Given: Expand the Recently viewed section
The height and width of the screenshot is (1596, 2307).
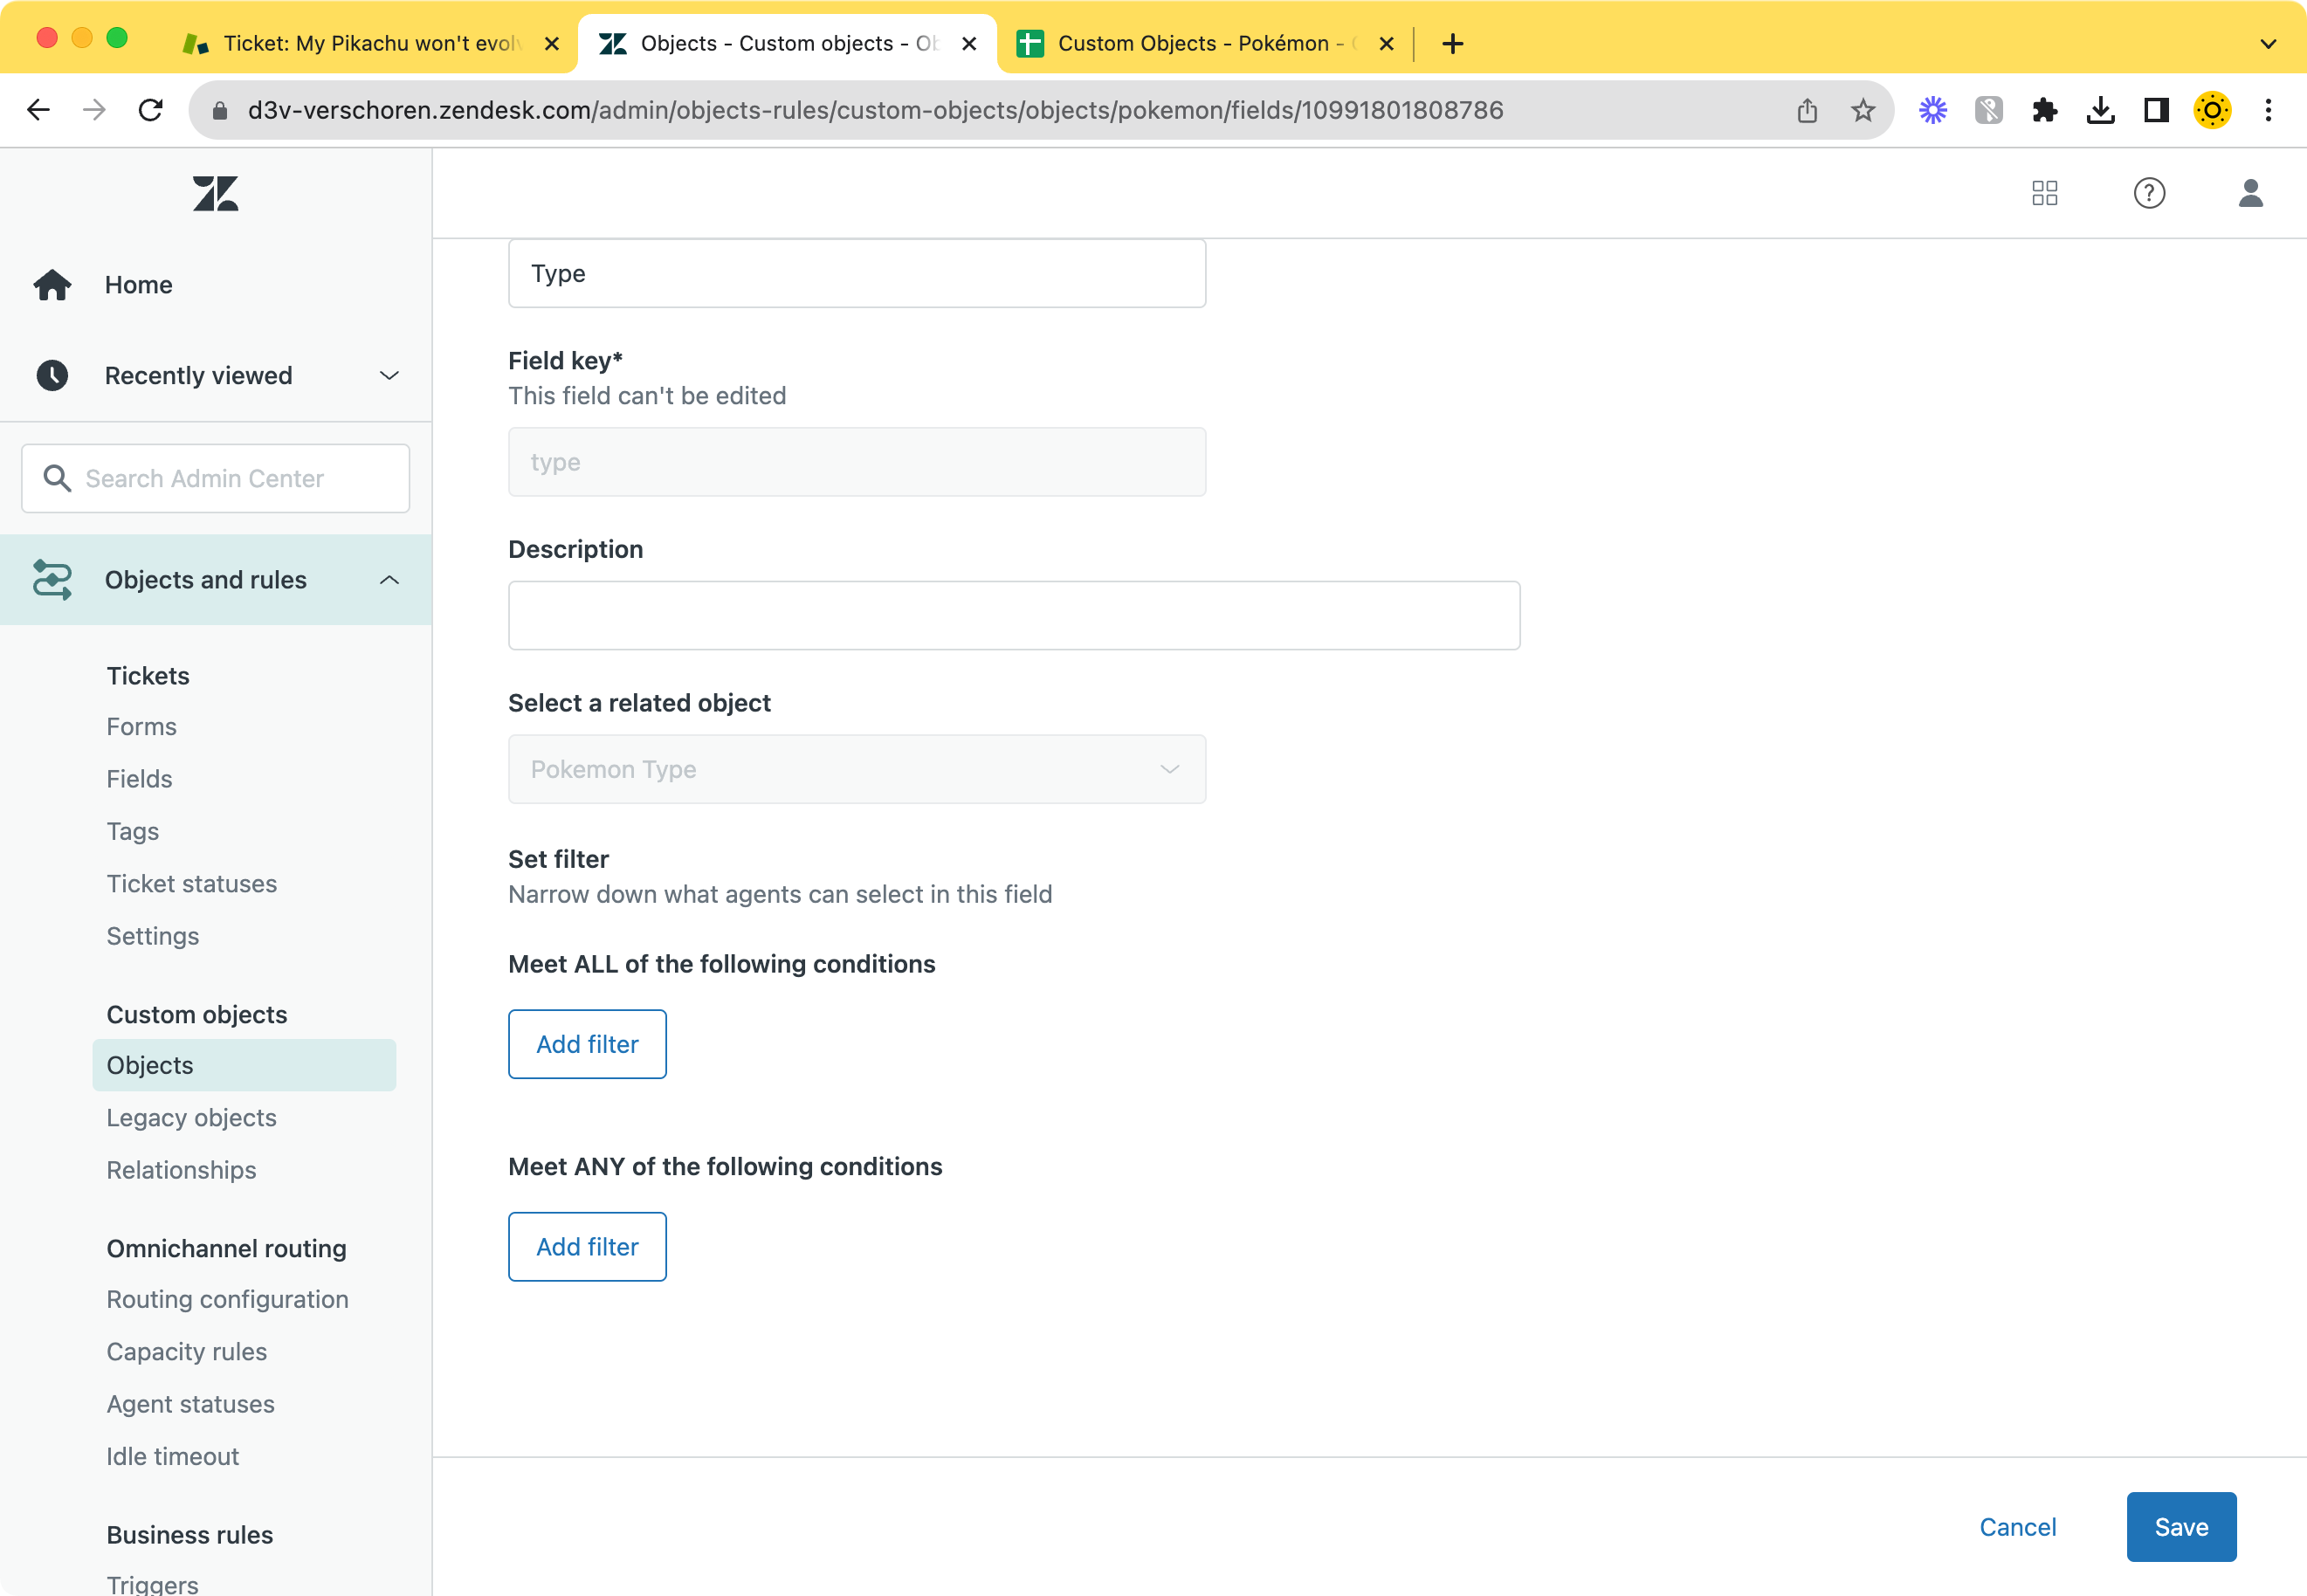Looking at the screenshot, I should tap(389, 375).
